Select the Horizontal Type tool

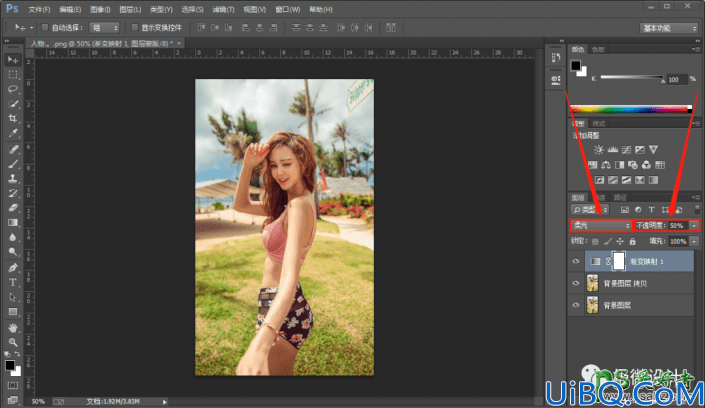13,282
